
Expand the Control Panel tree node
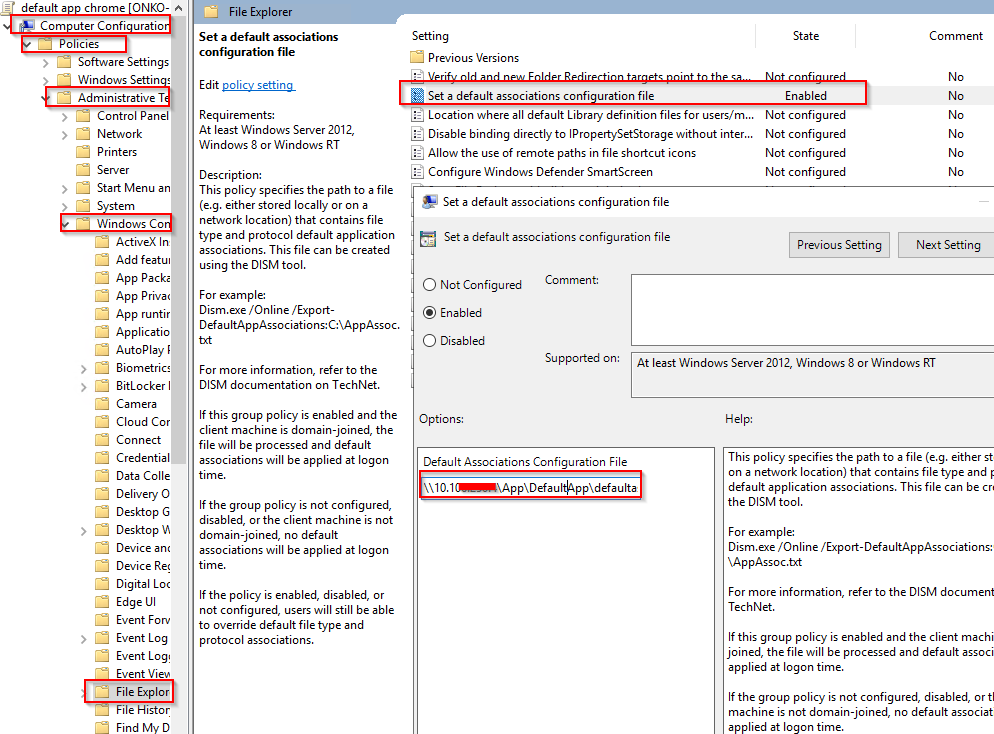(65, 117)
